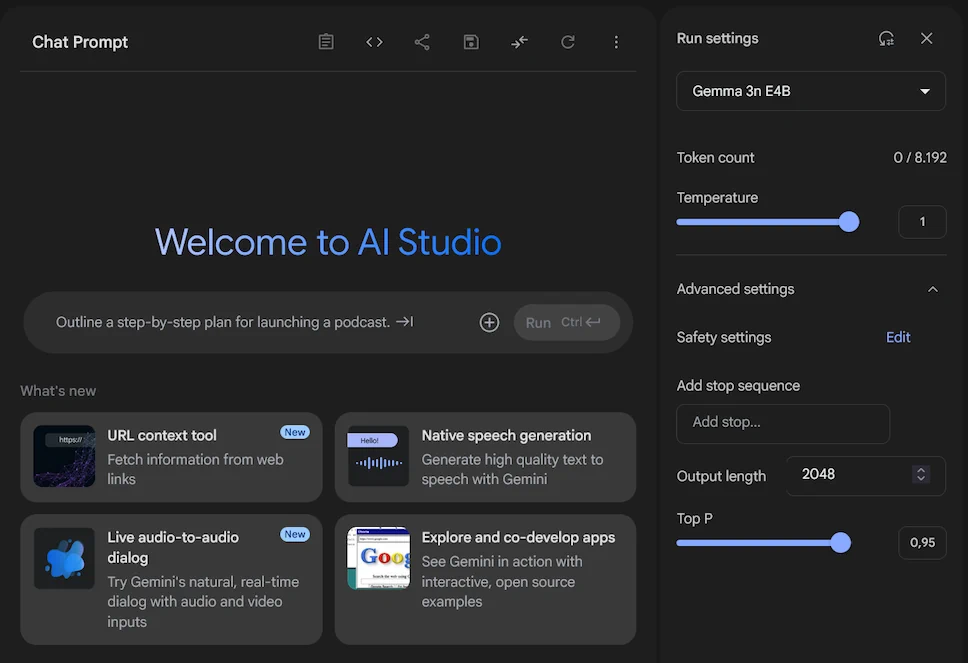The height and width of the screenshot is (663, 968).
Task: Open Explore and co-develop apps card
Action: 485,579
